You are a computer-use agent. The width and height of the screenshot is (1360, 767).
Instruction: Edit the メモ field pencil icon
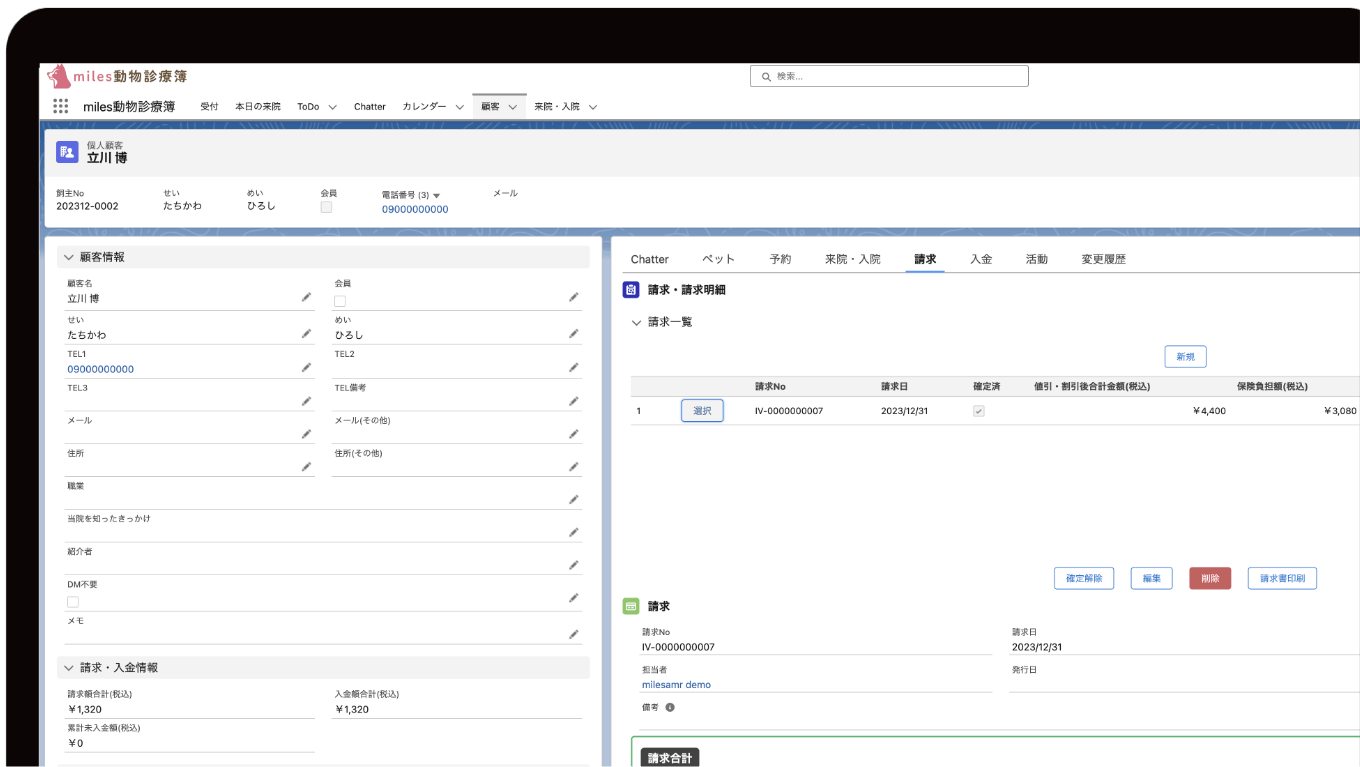574,634
